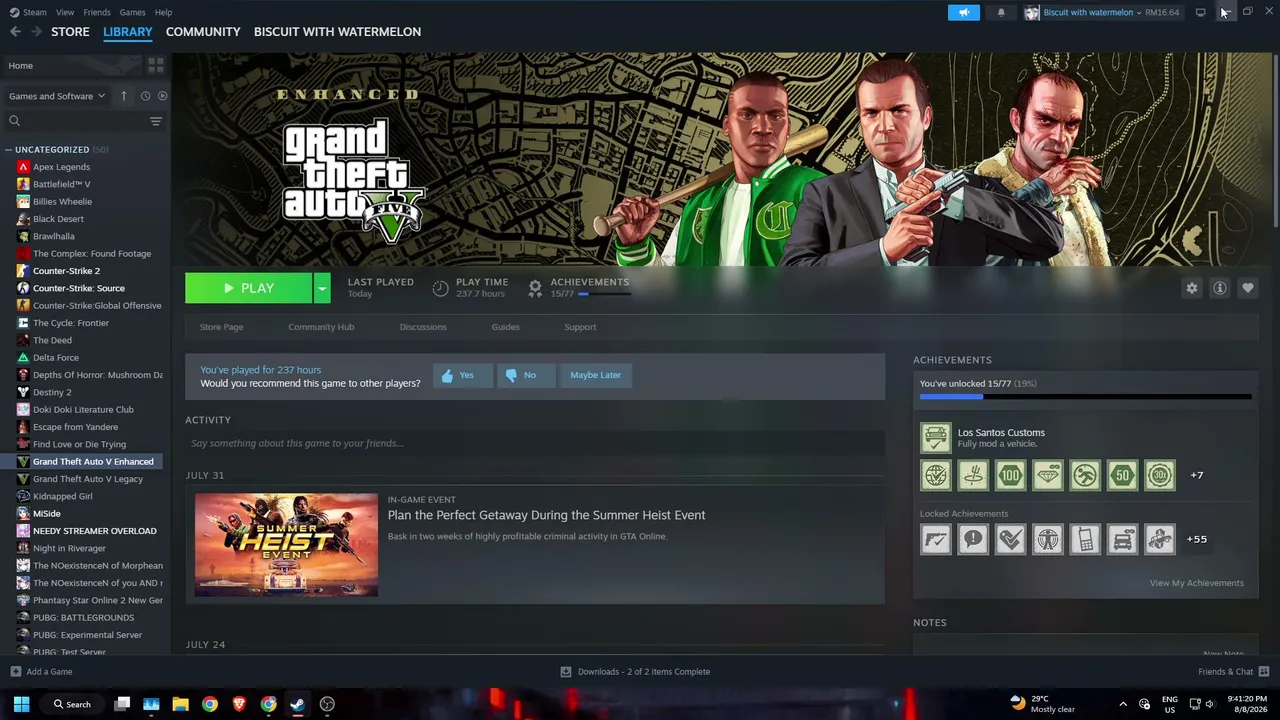The image size is (1280, 720).
Task: Expand +7 more unlocked achievements
Action: point(1196,475)
